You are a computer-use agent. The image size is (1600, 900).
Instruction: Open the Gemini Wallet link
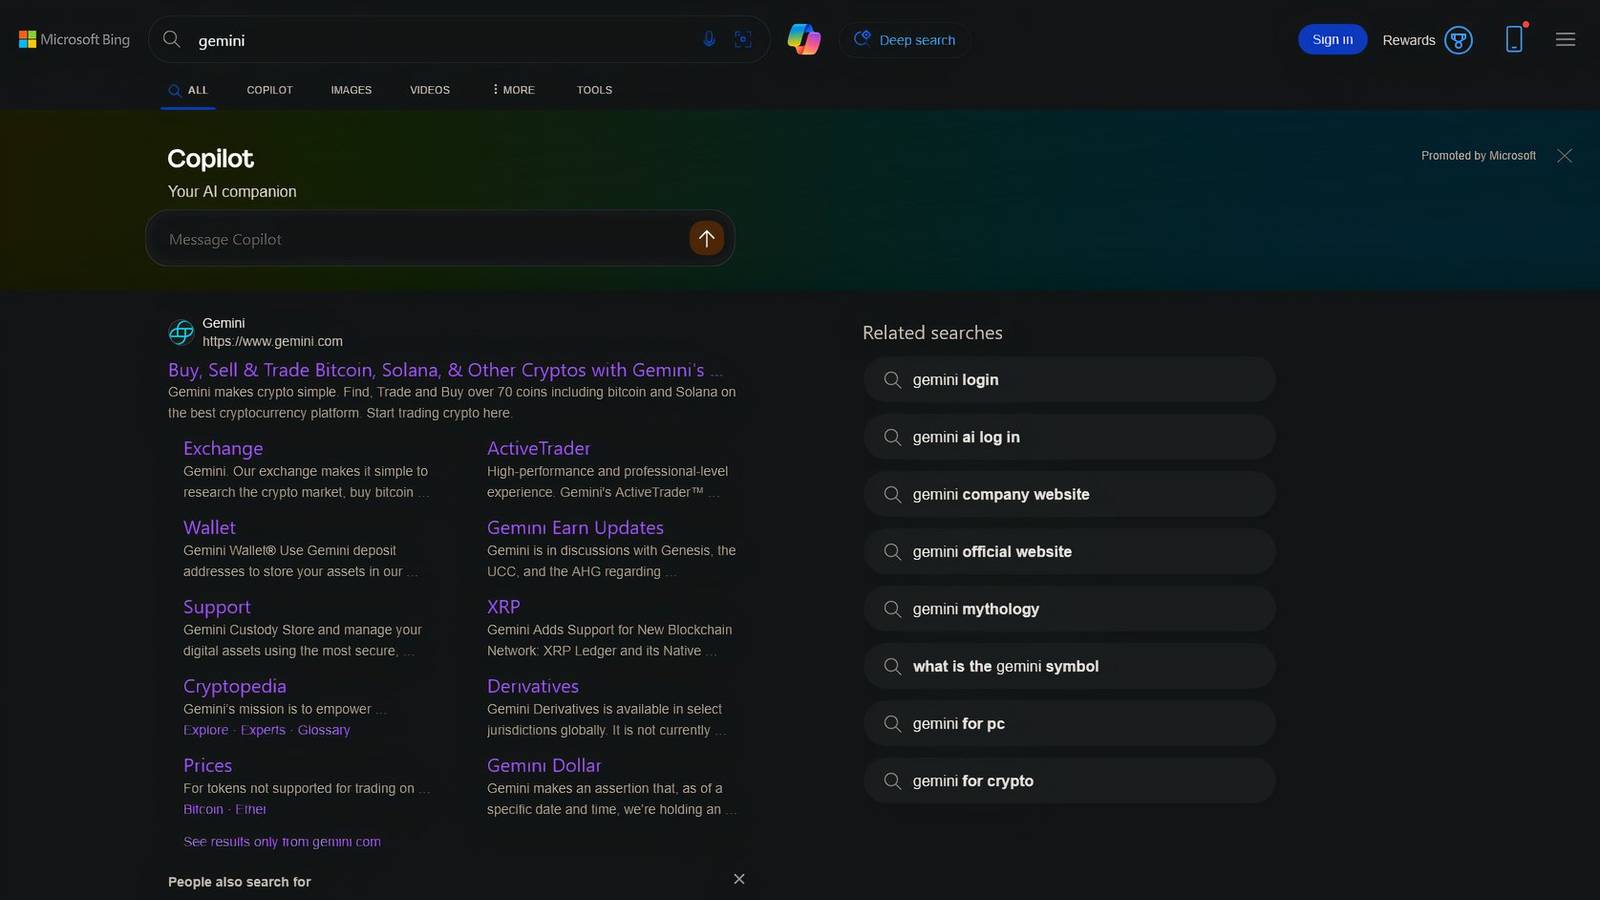click(209, 527)
